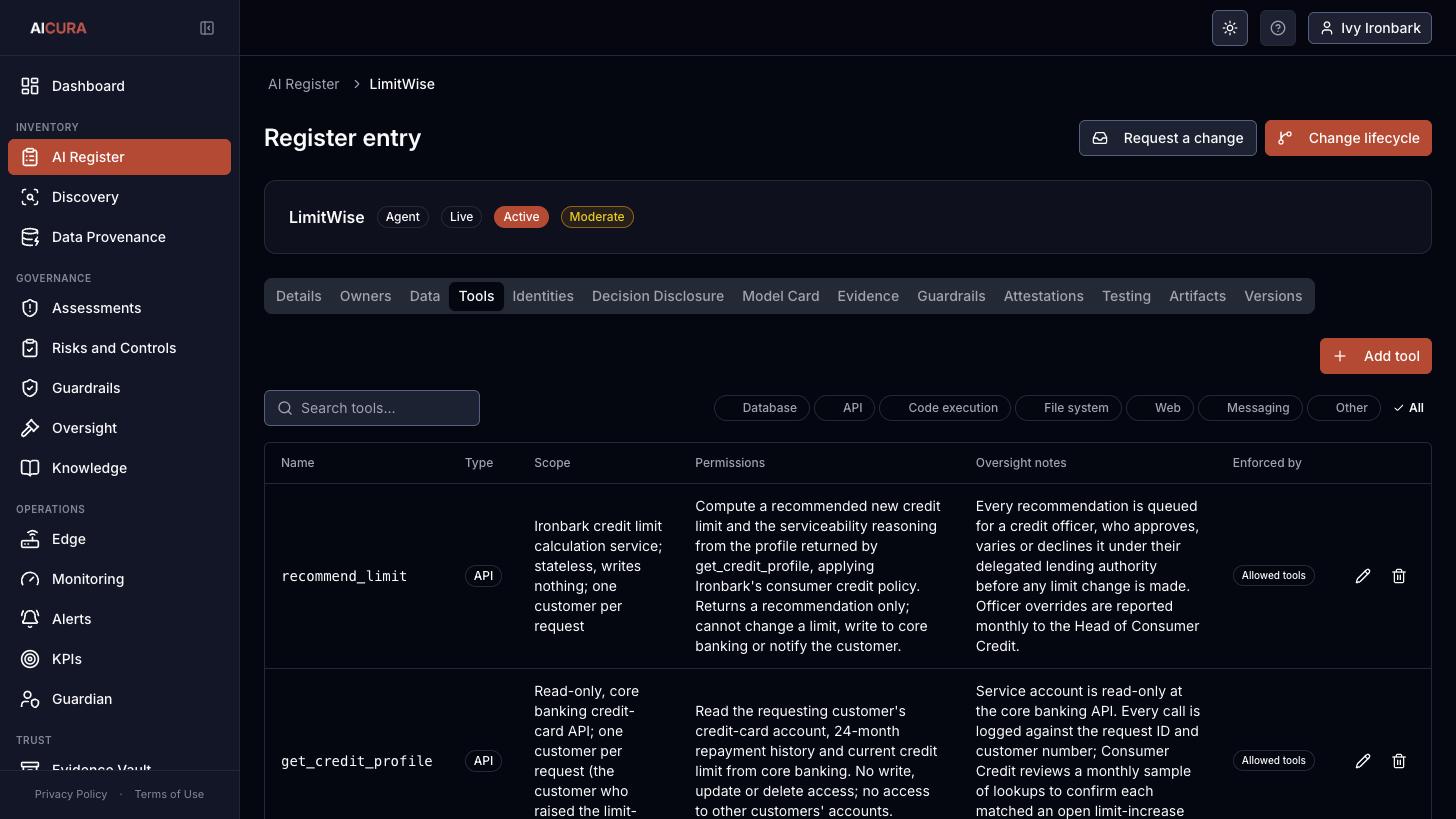The image size is (1456, 819).
Task: Toggle the Web filter chip
Action: [1160, 408]
